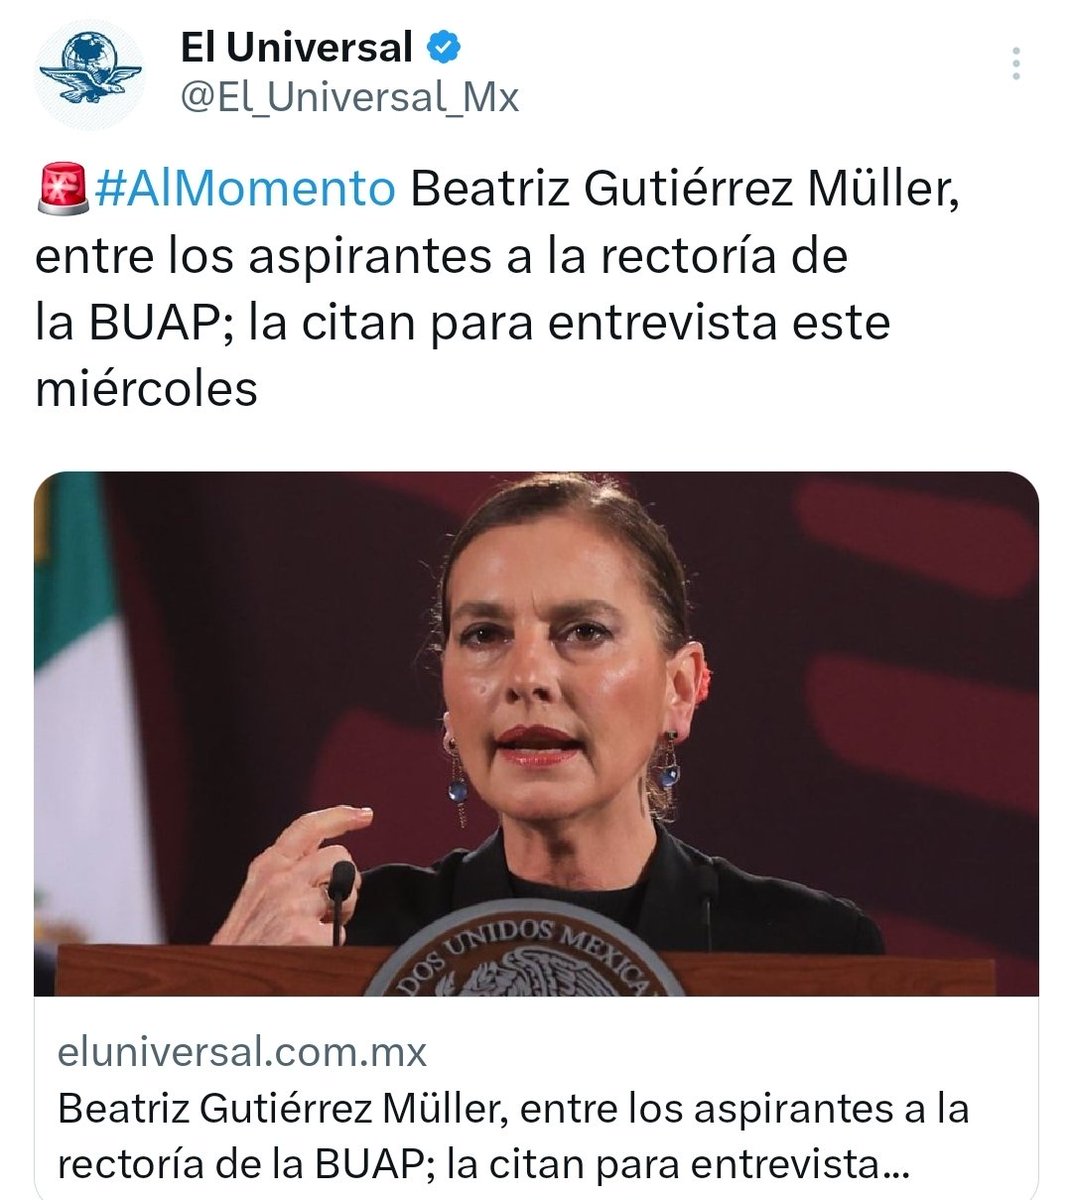Open the #AlMomento hashtag
1072x1200 pixels.
coord(245,189)
